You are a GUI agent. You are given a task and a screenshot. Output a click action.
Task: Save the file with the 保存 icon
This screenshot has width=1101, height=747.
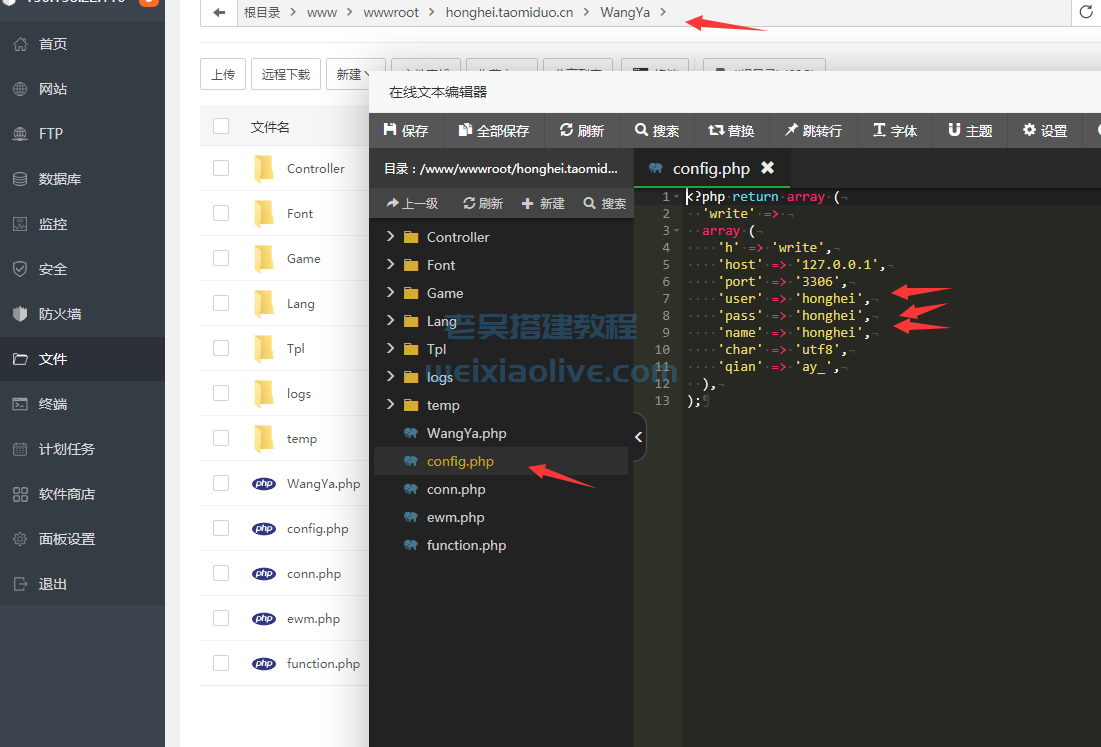[x=405, y=130]
